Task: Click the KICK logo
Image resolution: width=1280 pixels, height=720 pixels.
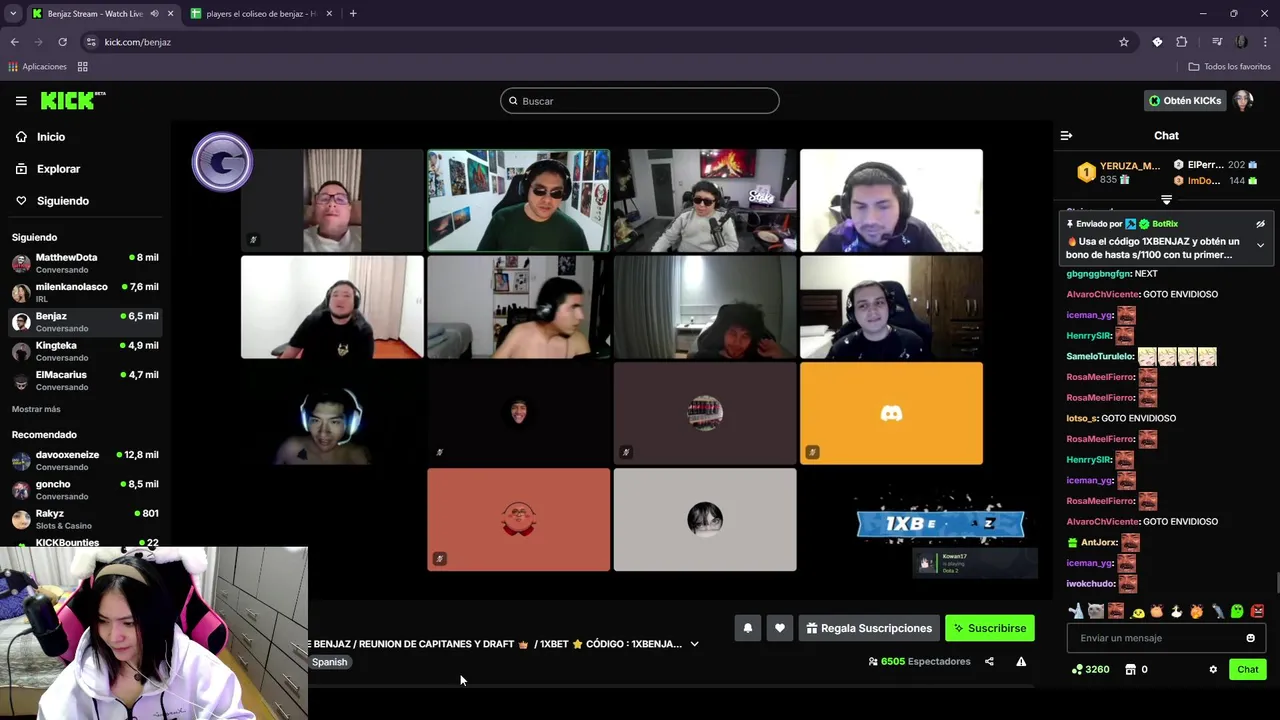Action: point(72,100)
